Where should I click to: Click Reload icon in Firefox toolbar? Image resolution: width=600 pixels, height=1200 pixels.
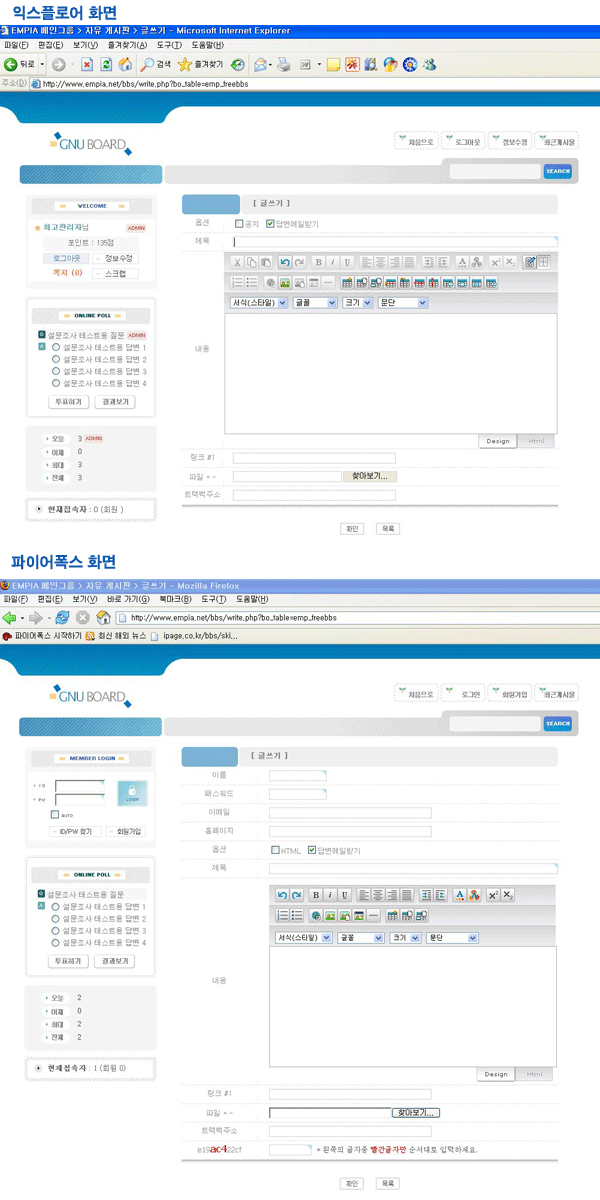click(x=63, y=616)
